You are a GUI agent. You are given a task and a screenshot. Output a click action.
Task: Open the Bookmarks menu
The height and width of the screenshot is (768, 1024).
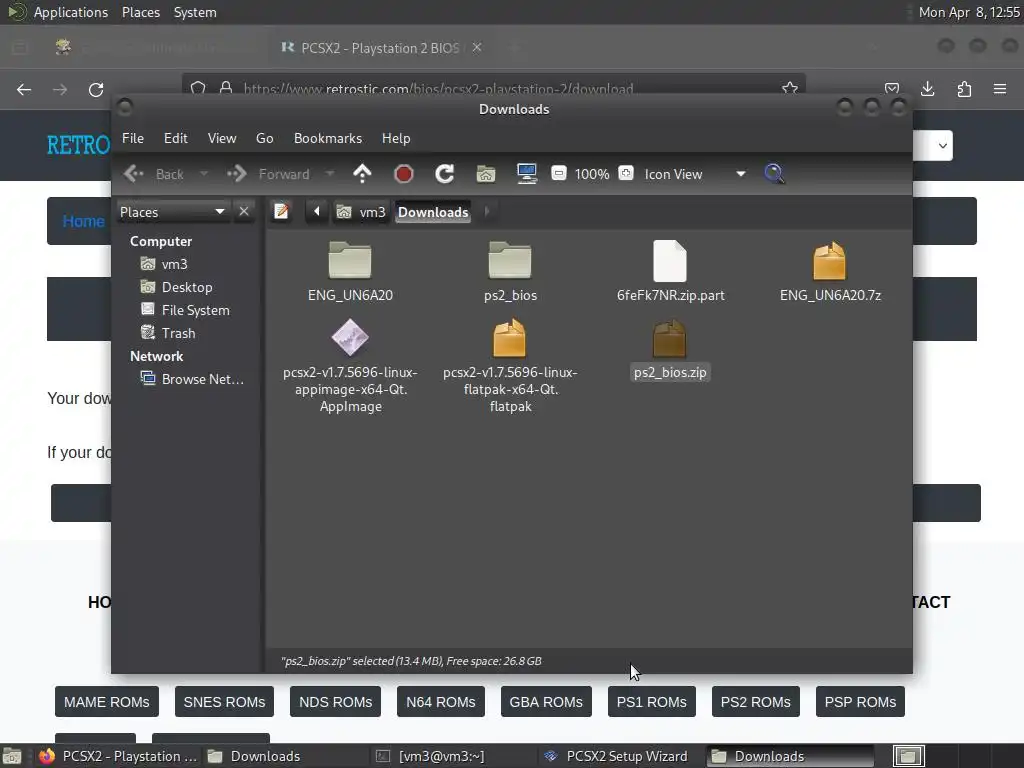tap(328, 138)
